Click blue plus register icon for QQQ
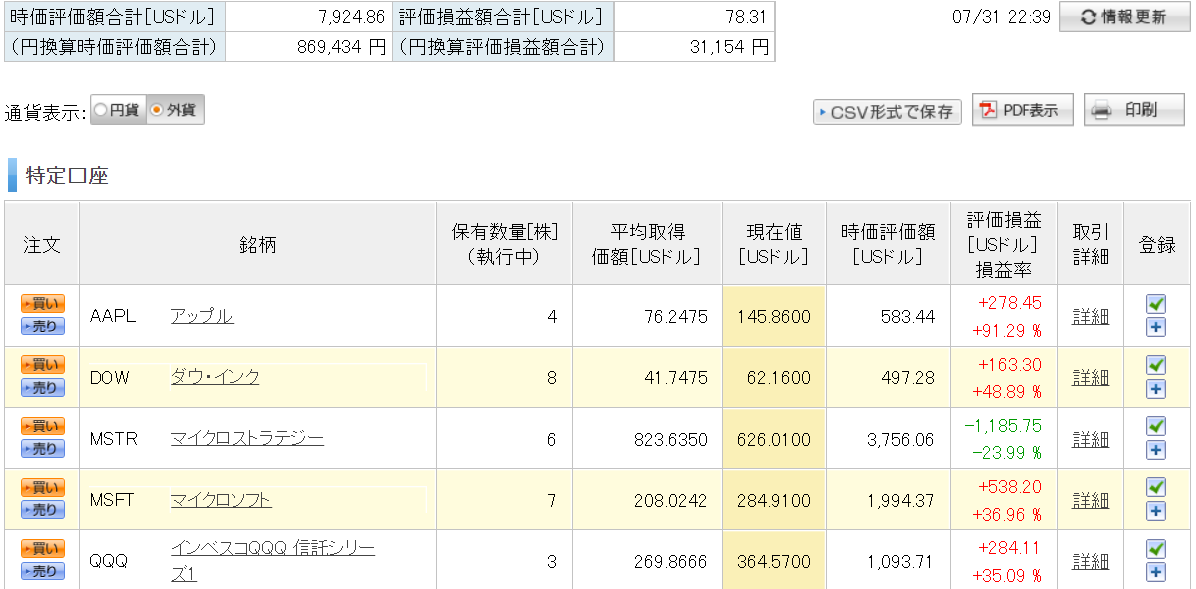The width and height of the screenshot is (1196, 589). (x=1156, y=572)
